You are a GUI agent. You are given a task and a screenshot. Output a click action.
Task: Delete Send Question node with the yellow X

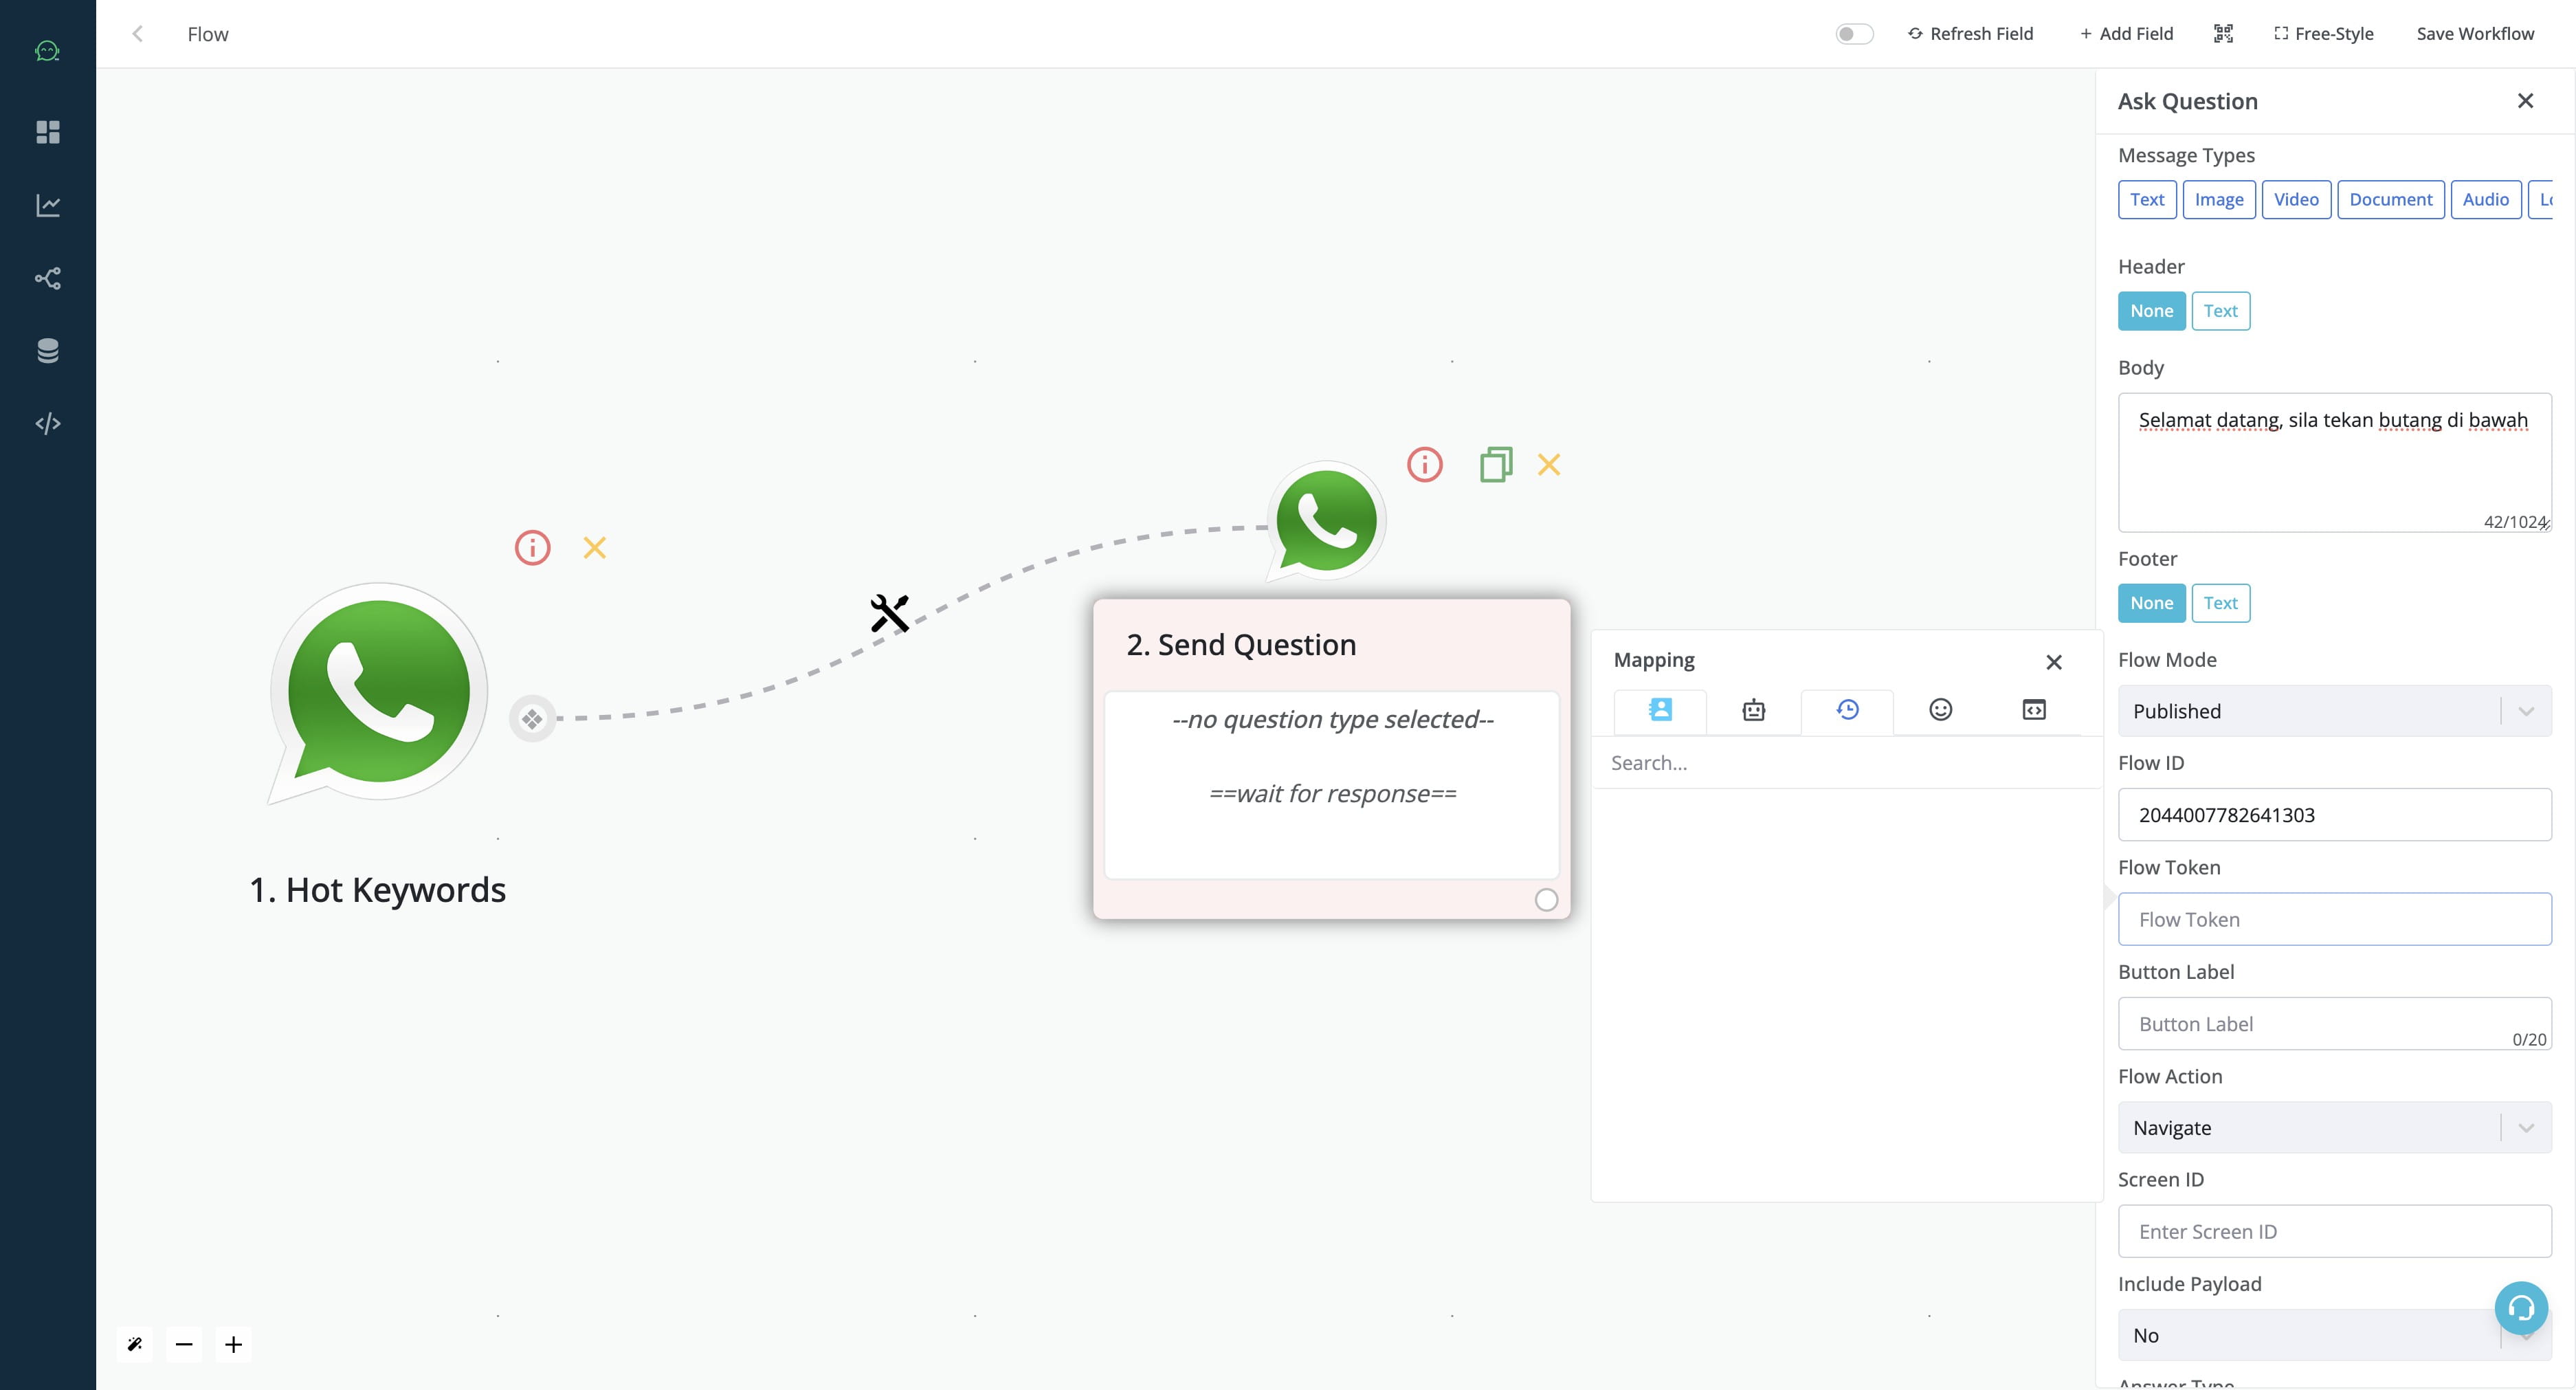click(x=1549, y=464)
